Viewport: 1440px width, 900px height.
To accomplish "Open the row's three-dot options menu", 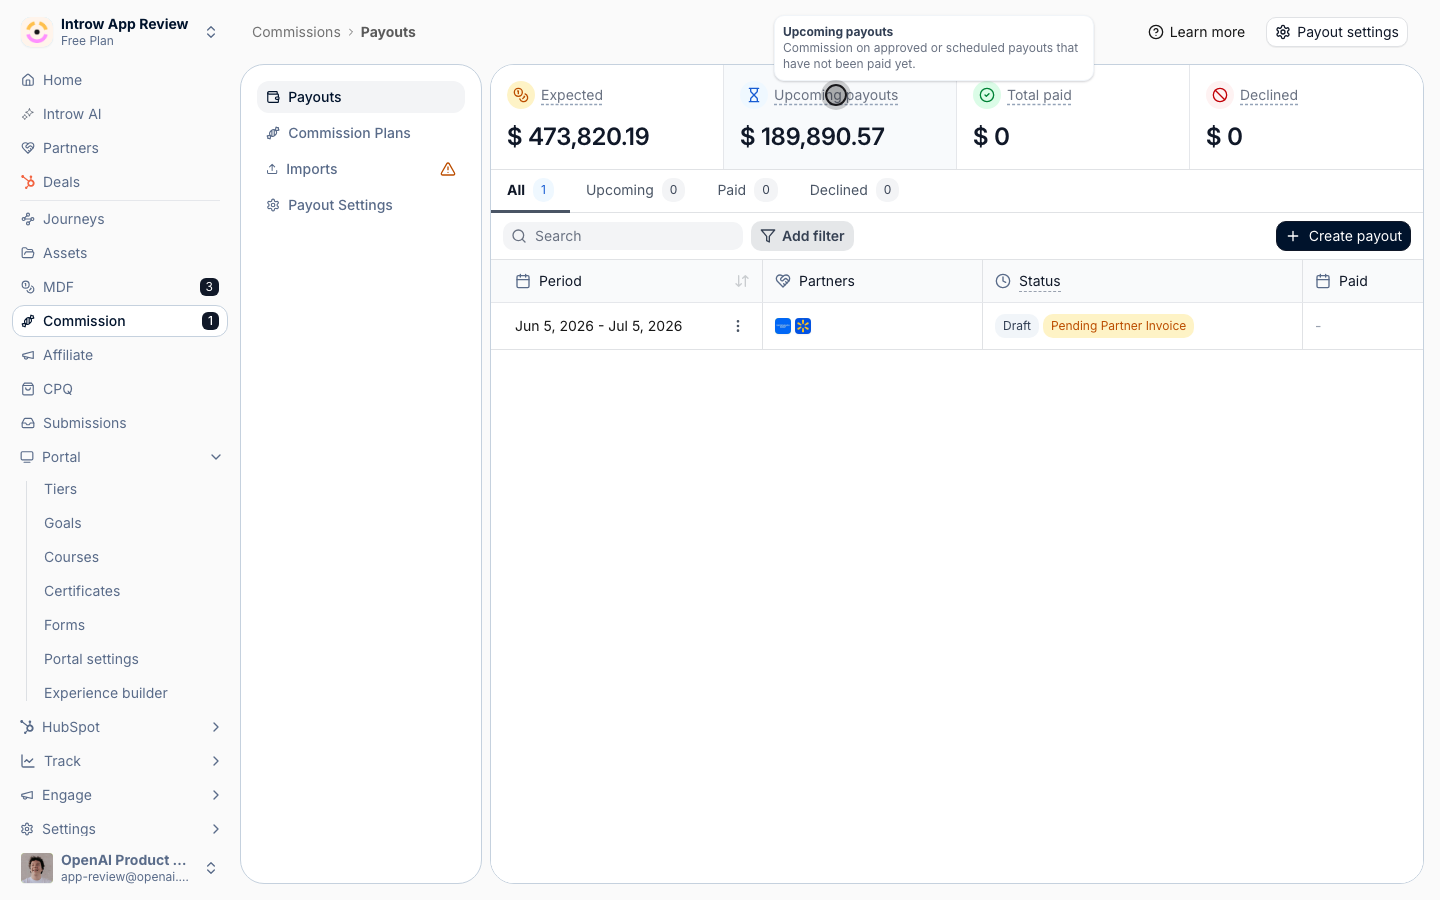I will pyautogui.click(x=738, y=326).
